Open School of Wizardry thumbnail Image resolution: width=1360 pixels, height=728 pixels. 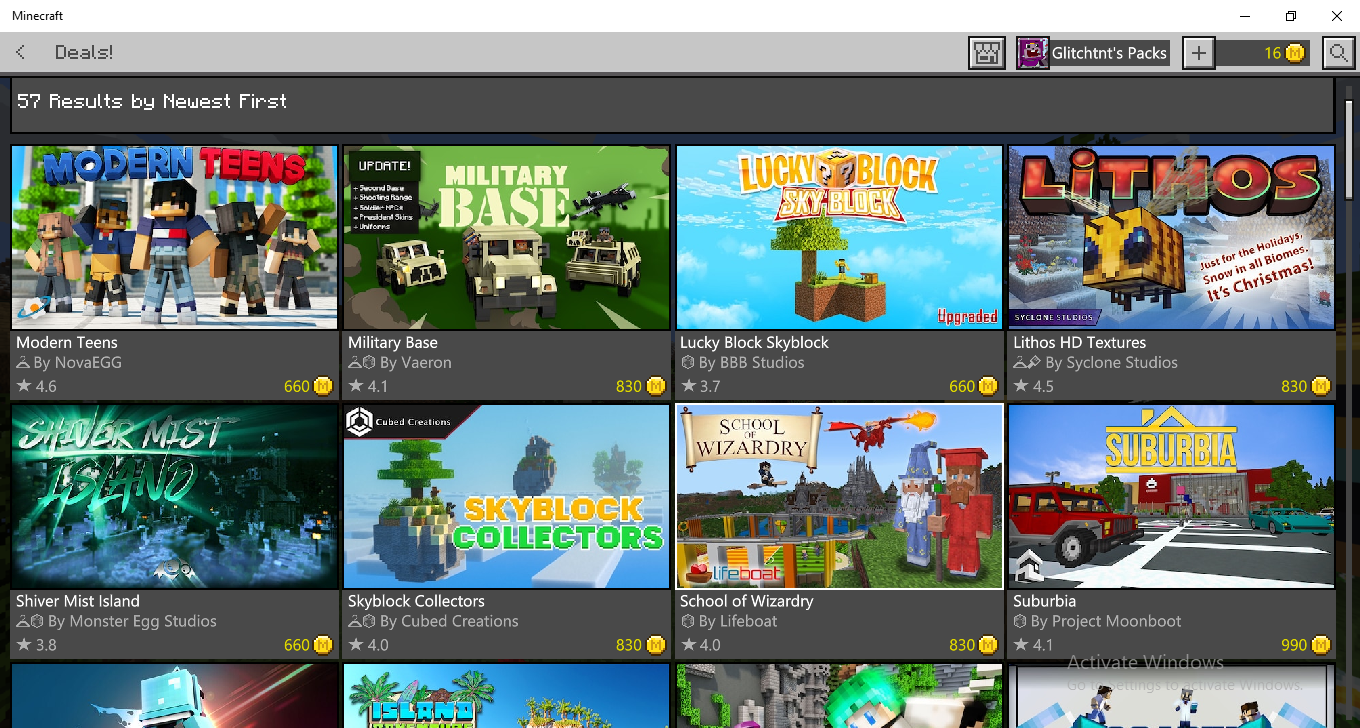(x=839, y=496)
